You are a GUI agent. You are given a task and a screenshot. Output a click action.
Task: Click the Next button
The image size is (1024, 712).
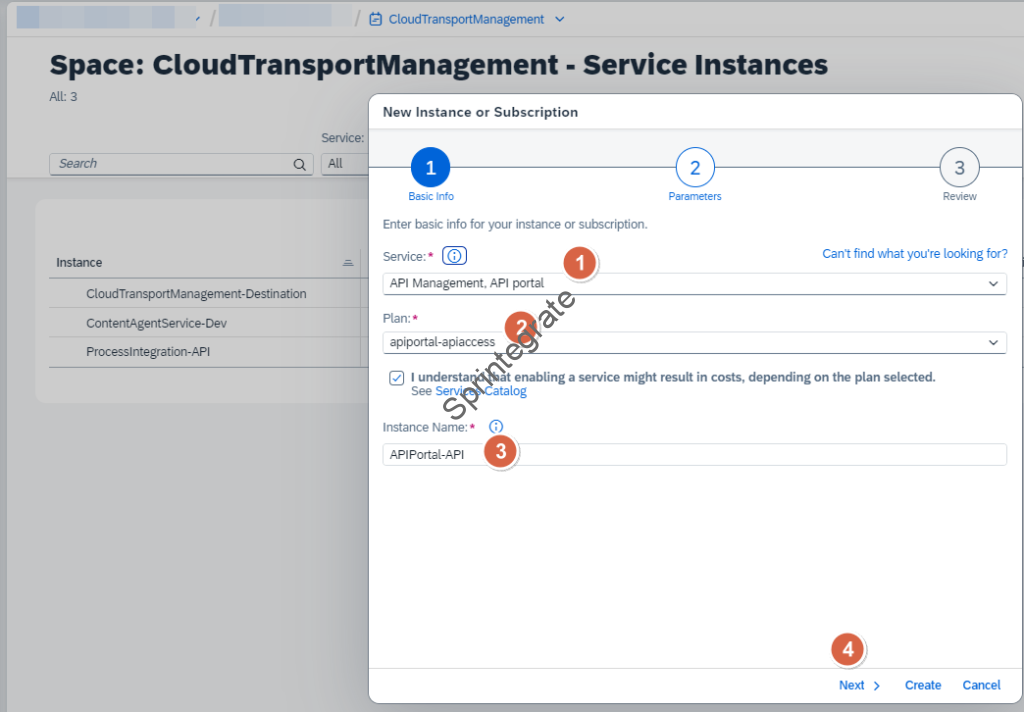853,685
